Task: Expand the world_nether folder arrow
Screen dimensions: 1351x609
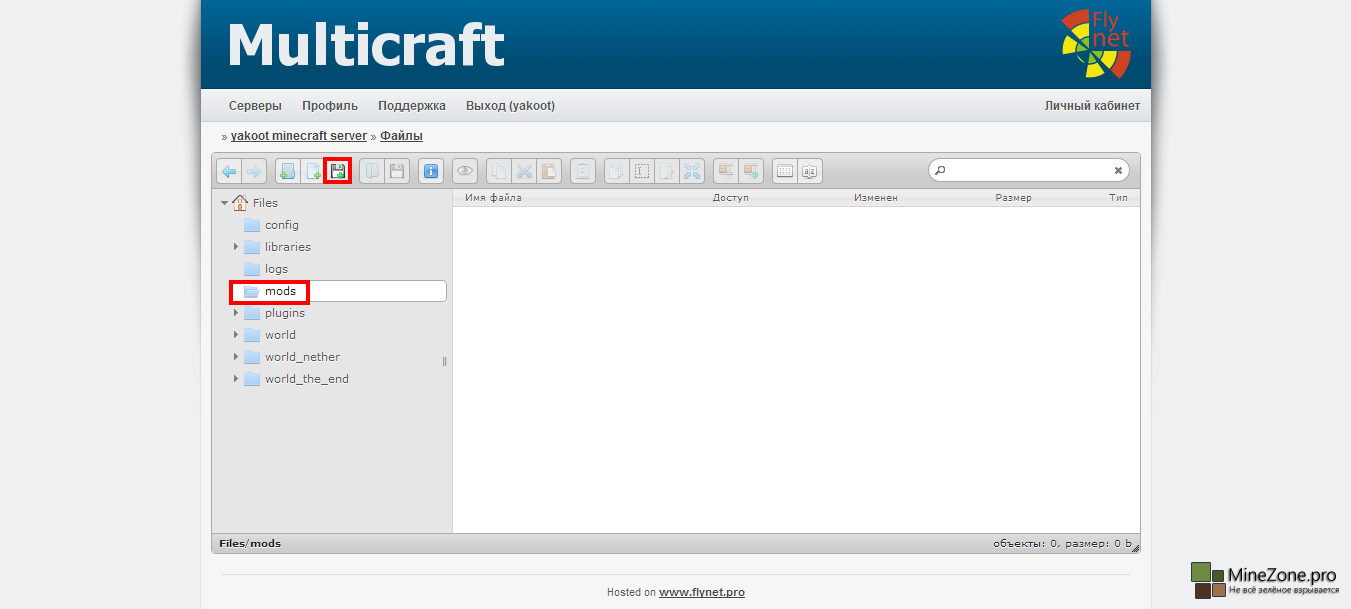Action: coord(236,357)
